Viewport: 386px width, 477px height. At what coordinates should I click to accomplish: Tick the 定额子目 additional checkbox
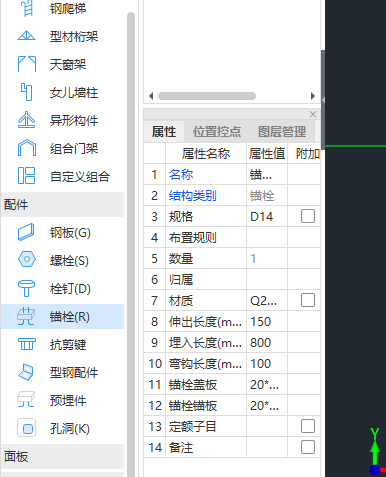coord(308,426)
